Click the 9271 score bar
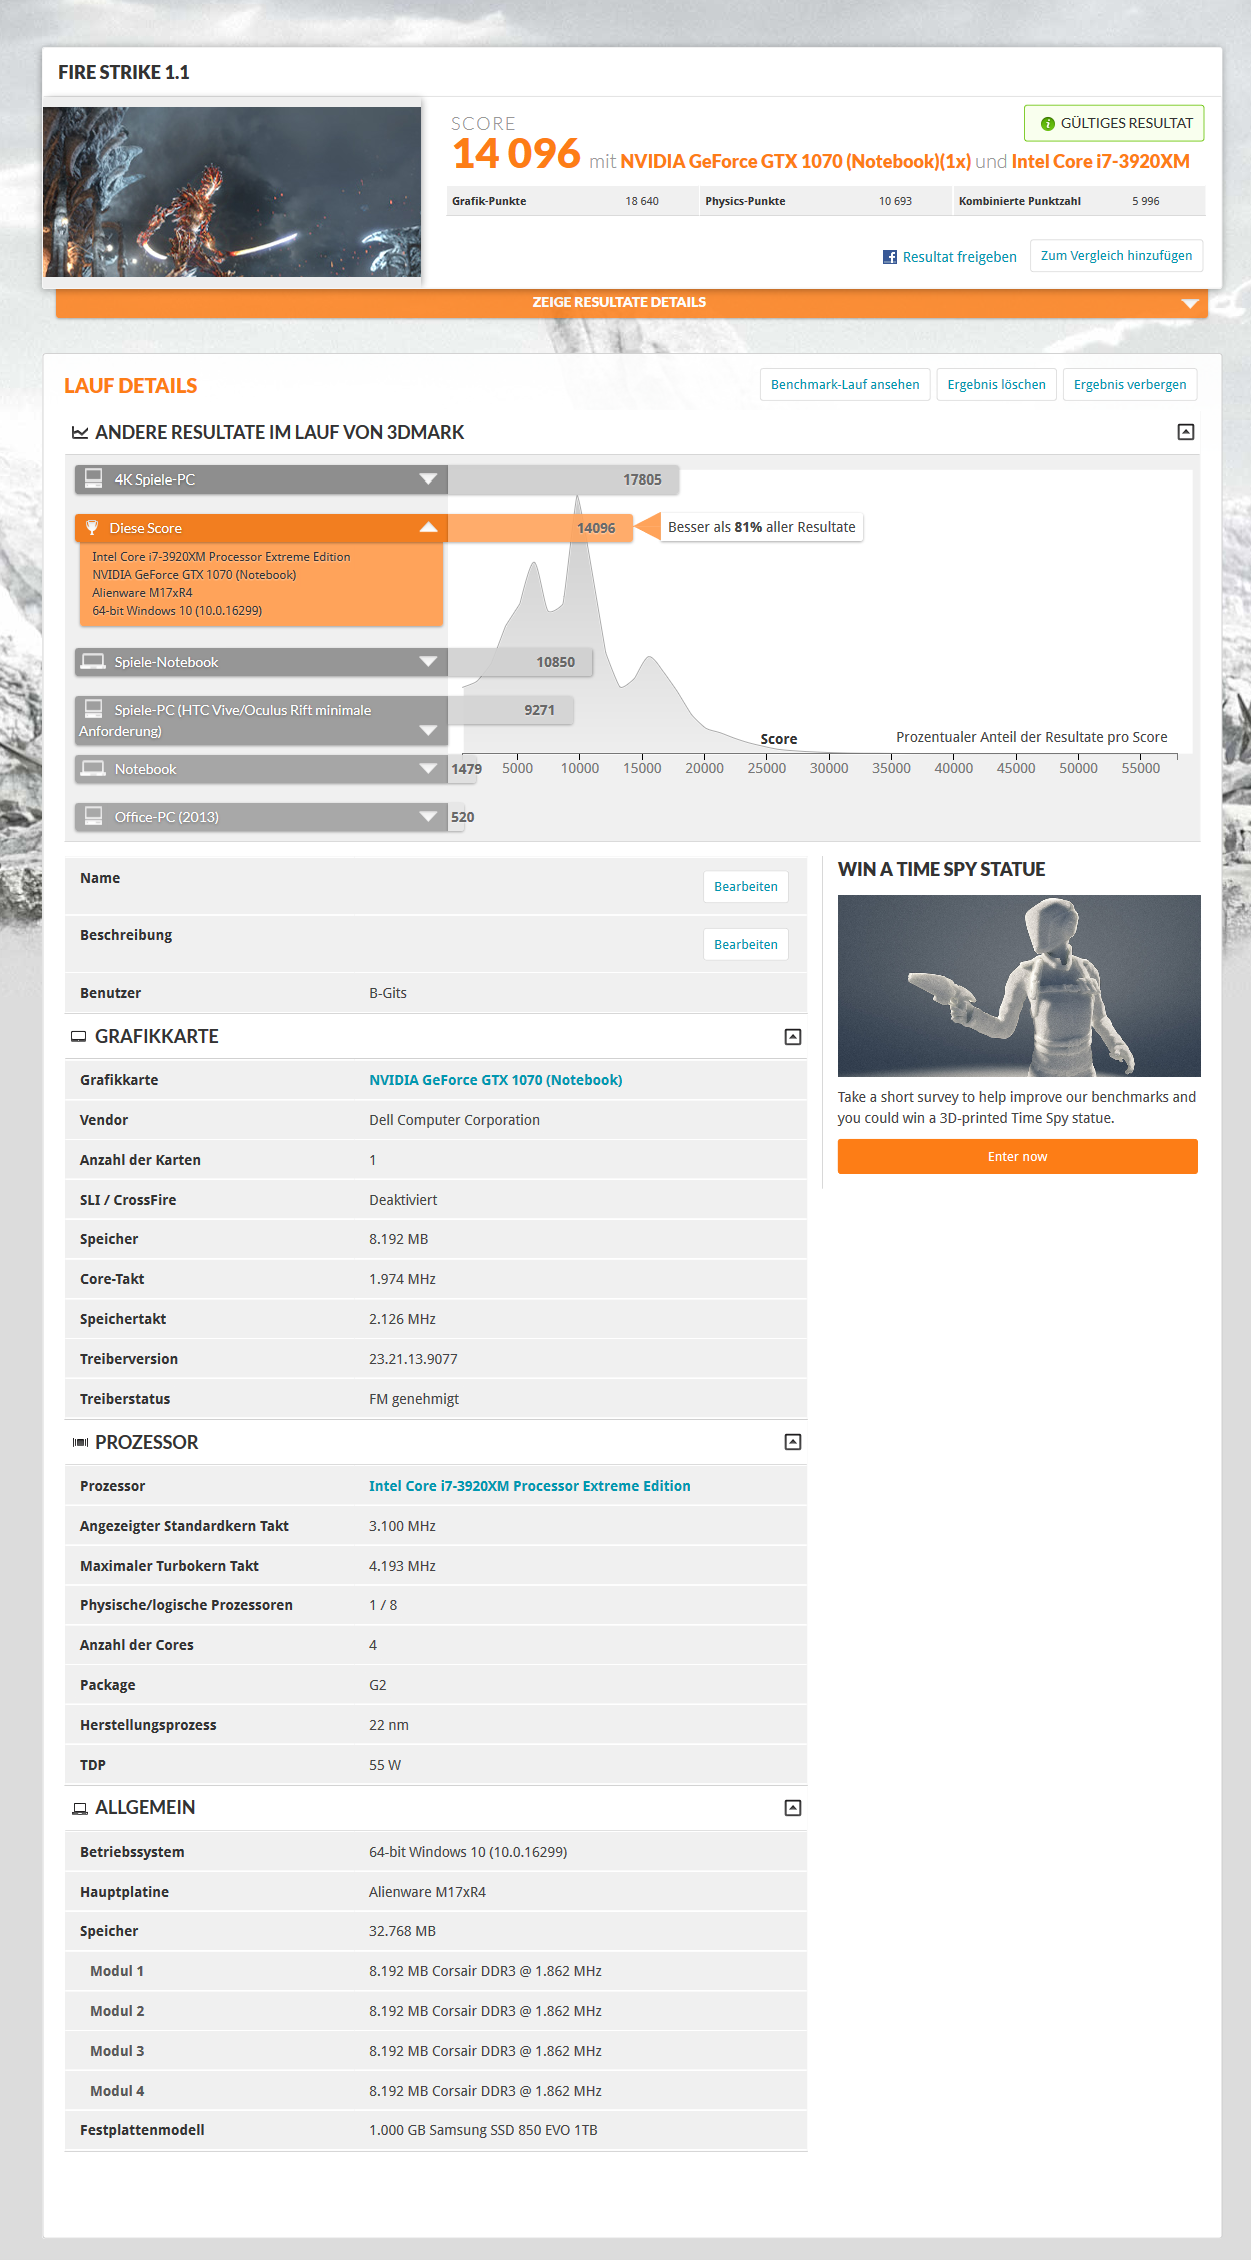1251x2260 pixels. tap(510, 710)
